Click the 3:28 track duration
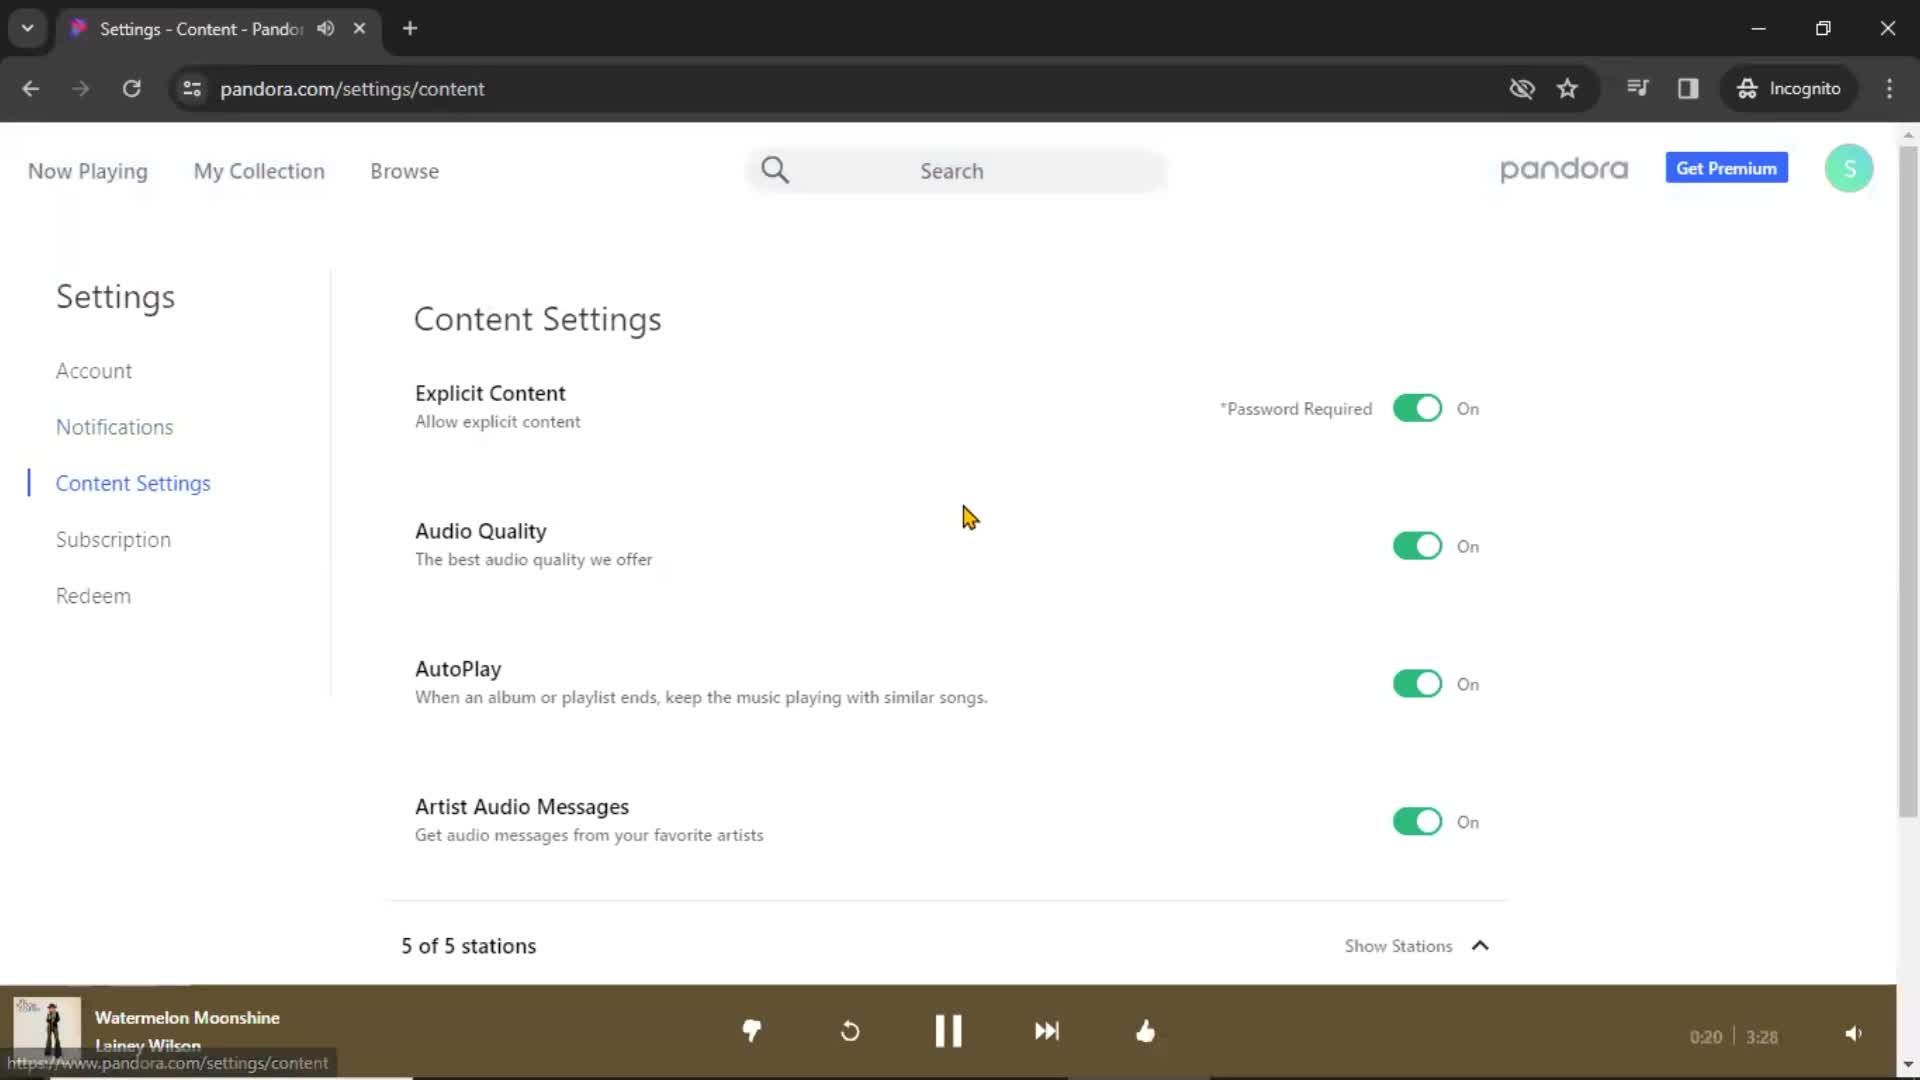 click(x=1762, y=1038)
